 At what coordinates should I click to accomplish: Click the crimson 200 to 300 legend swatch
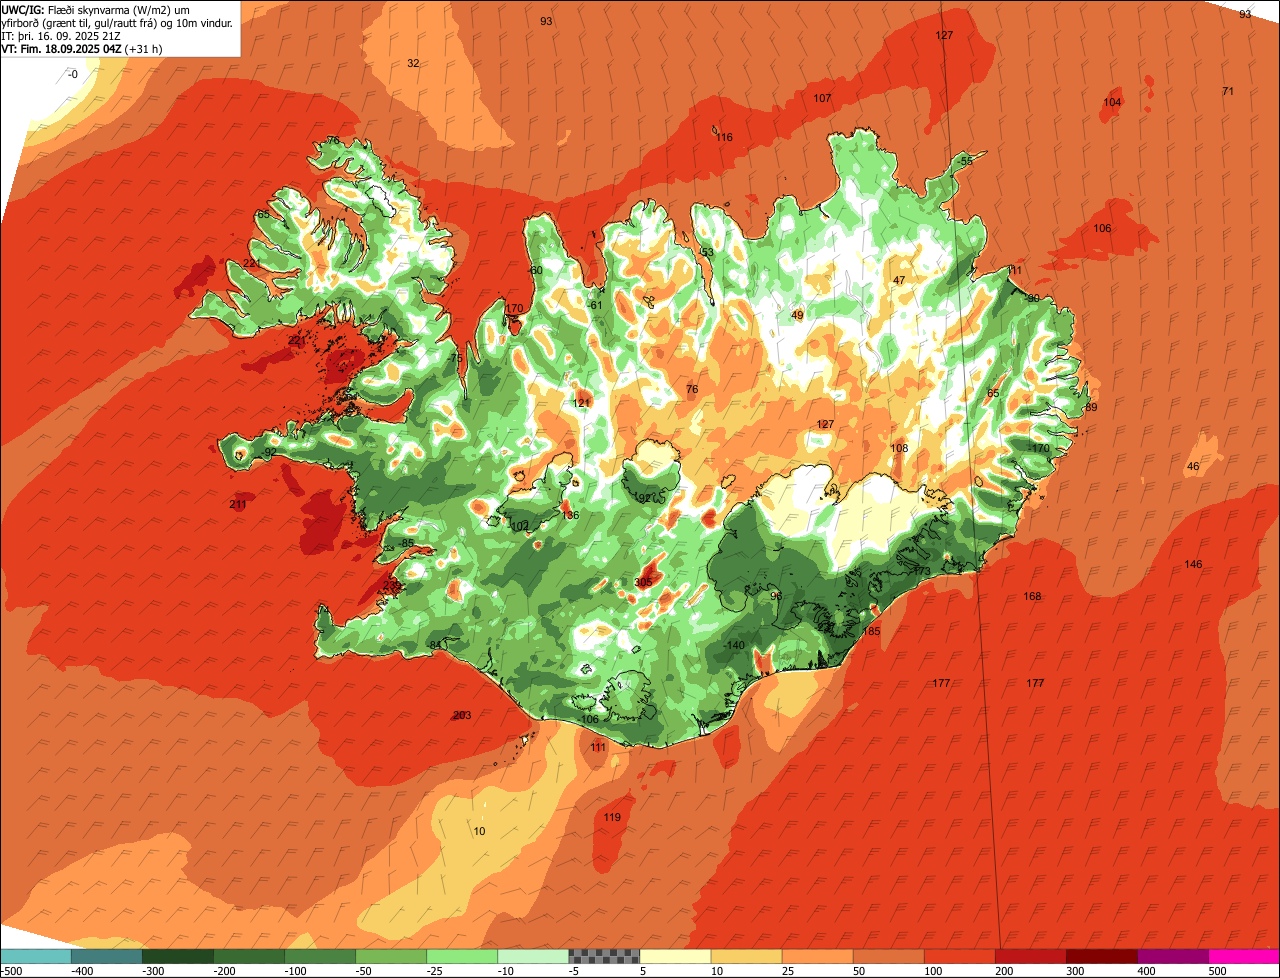[x=1031, y=956]
